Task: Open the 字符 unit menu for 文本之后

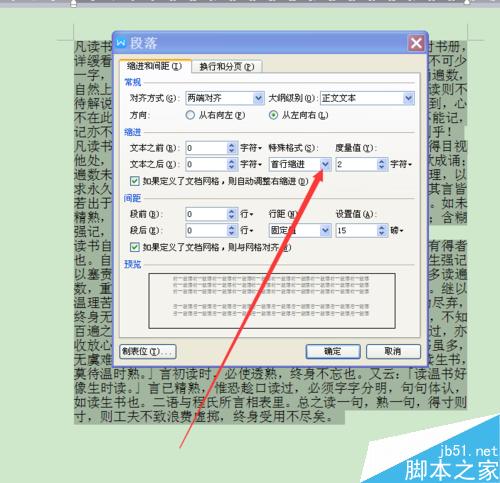Action: click(251, 164)
